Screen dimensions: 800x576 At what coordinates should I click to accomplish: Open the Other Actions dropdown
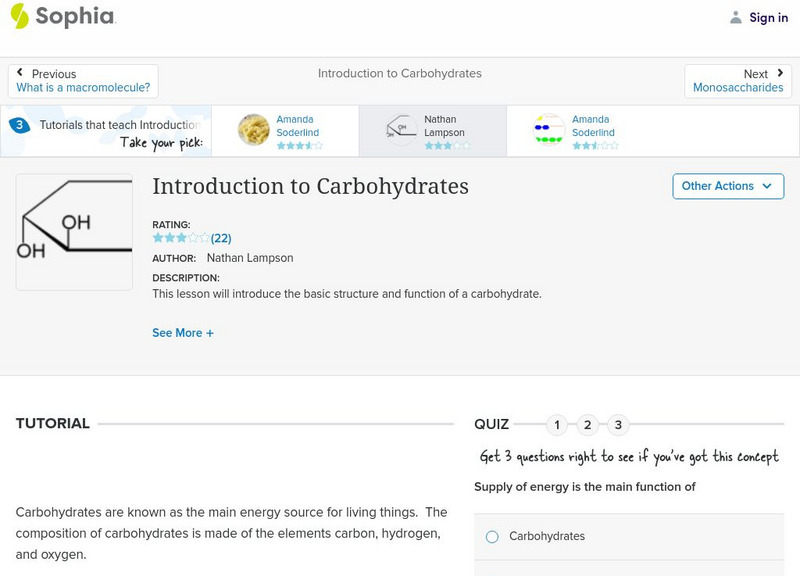point(727,186)
